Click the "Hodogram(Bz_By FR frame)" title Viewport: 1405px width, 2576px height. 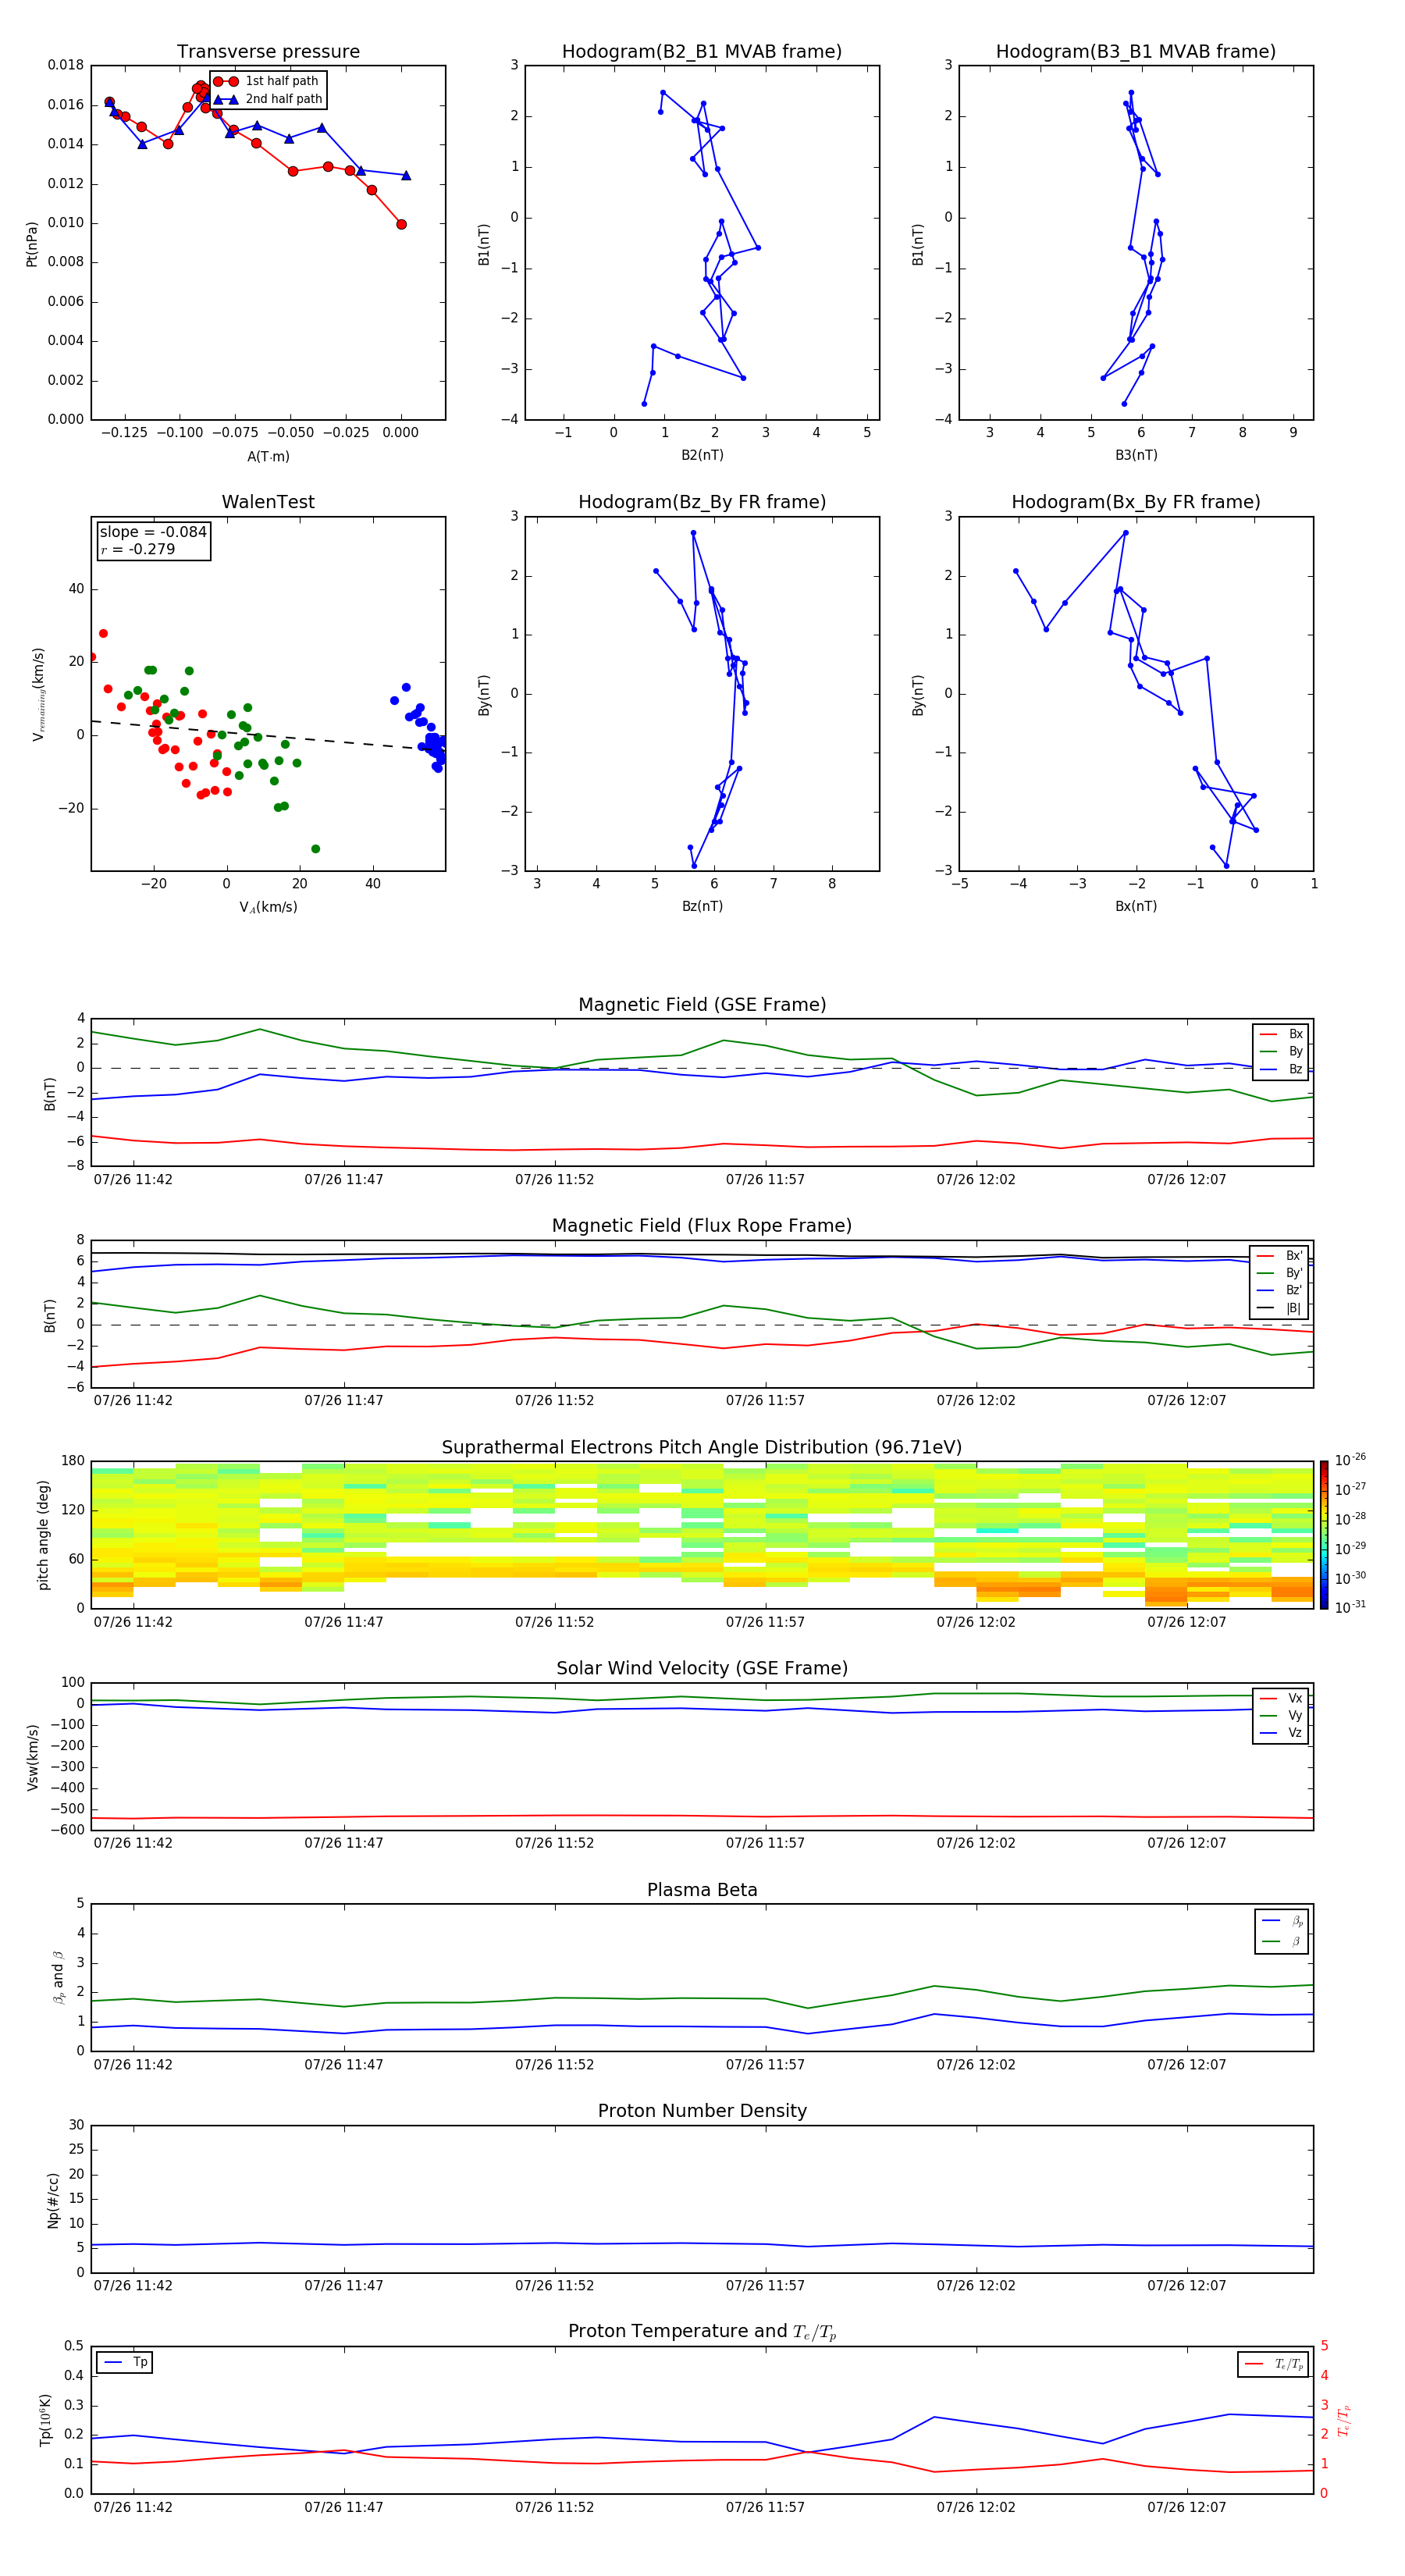coord(702,502)
